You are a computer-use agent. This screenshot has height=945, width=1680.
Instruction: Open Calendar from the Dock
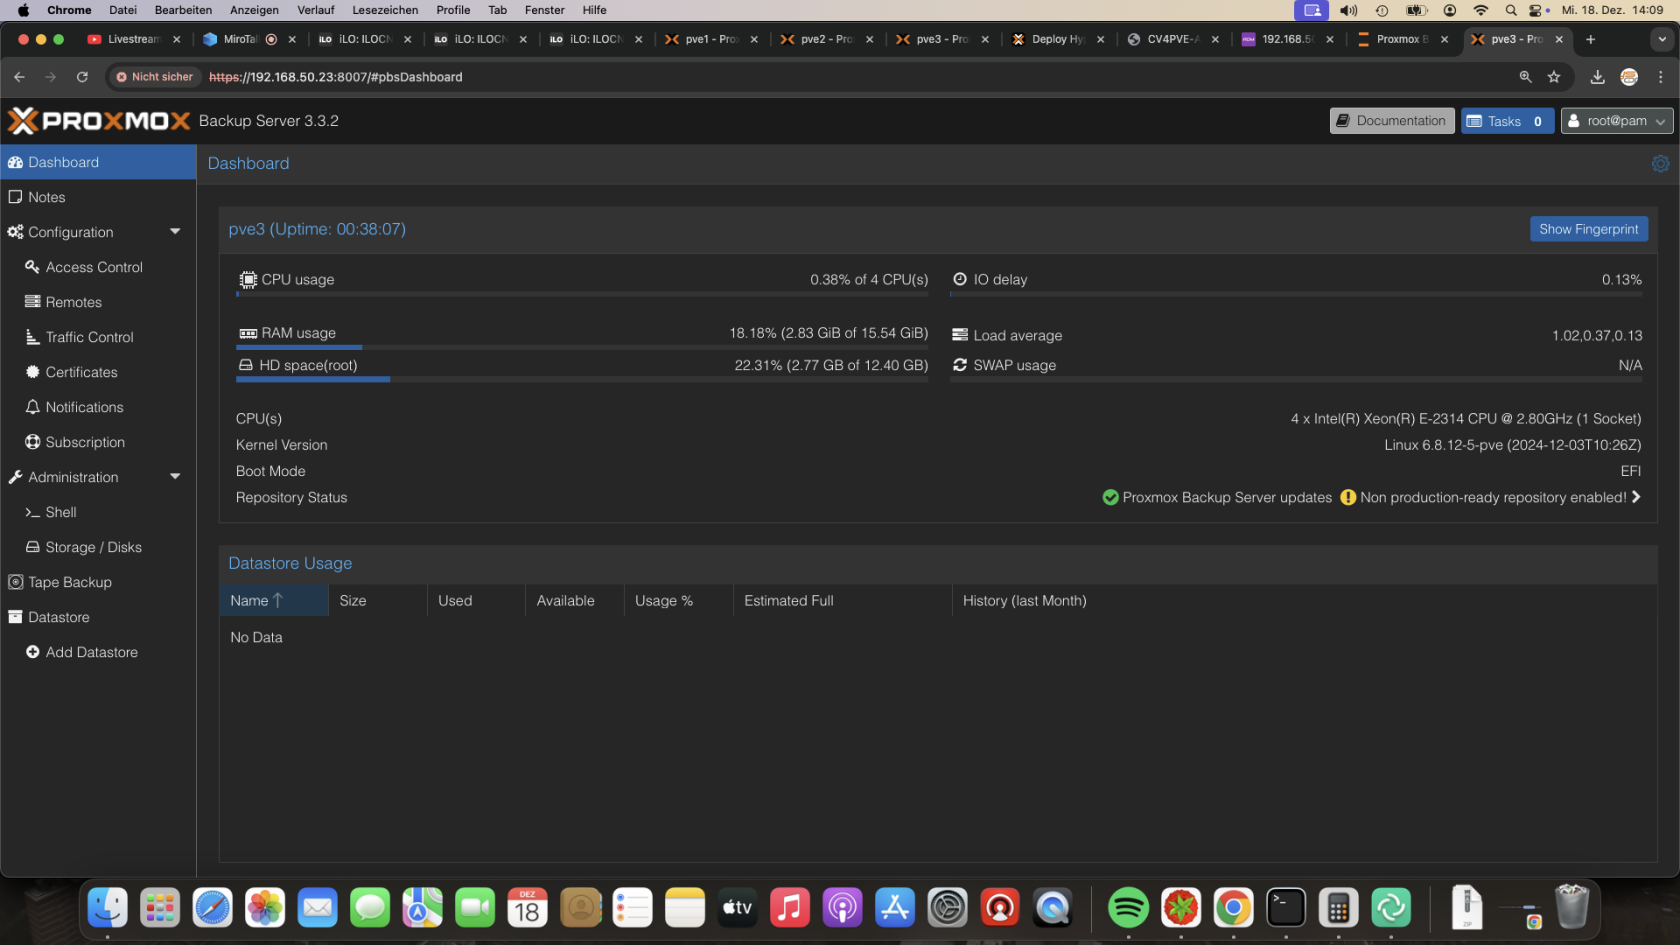(x=527, y=908)
